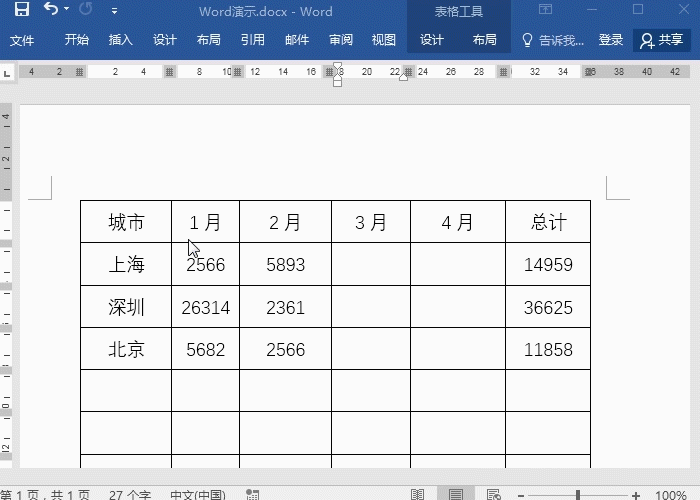Switch to the 引用 ribbon tab
Screen dimensions: 700x500
point(253,40)
